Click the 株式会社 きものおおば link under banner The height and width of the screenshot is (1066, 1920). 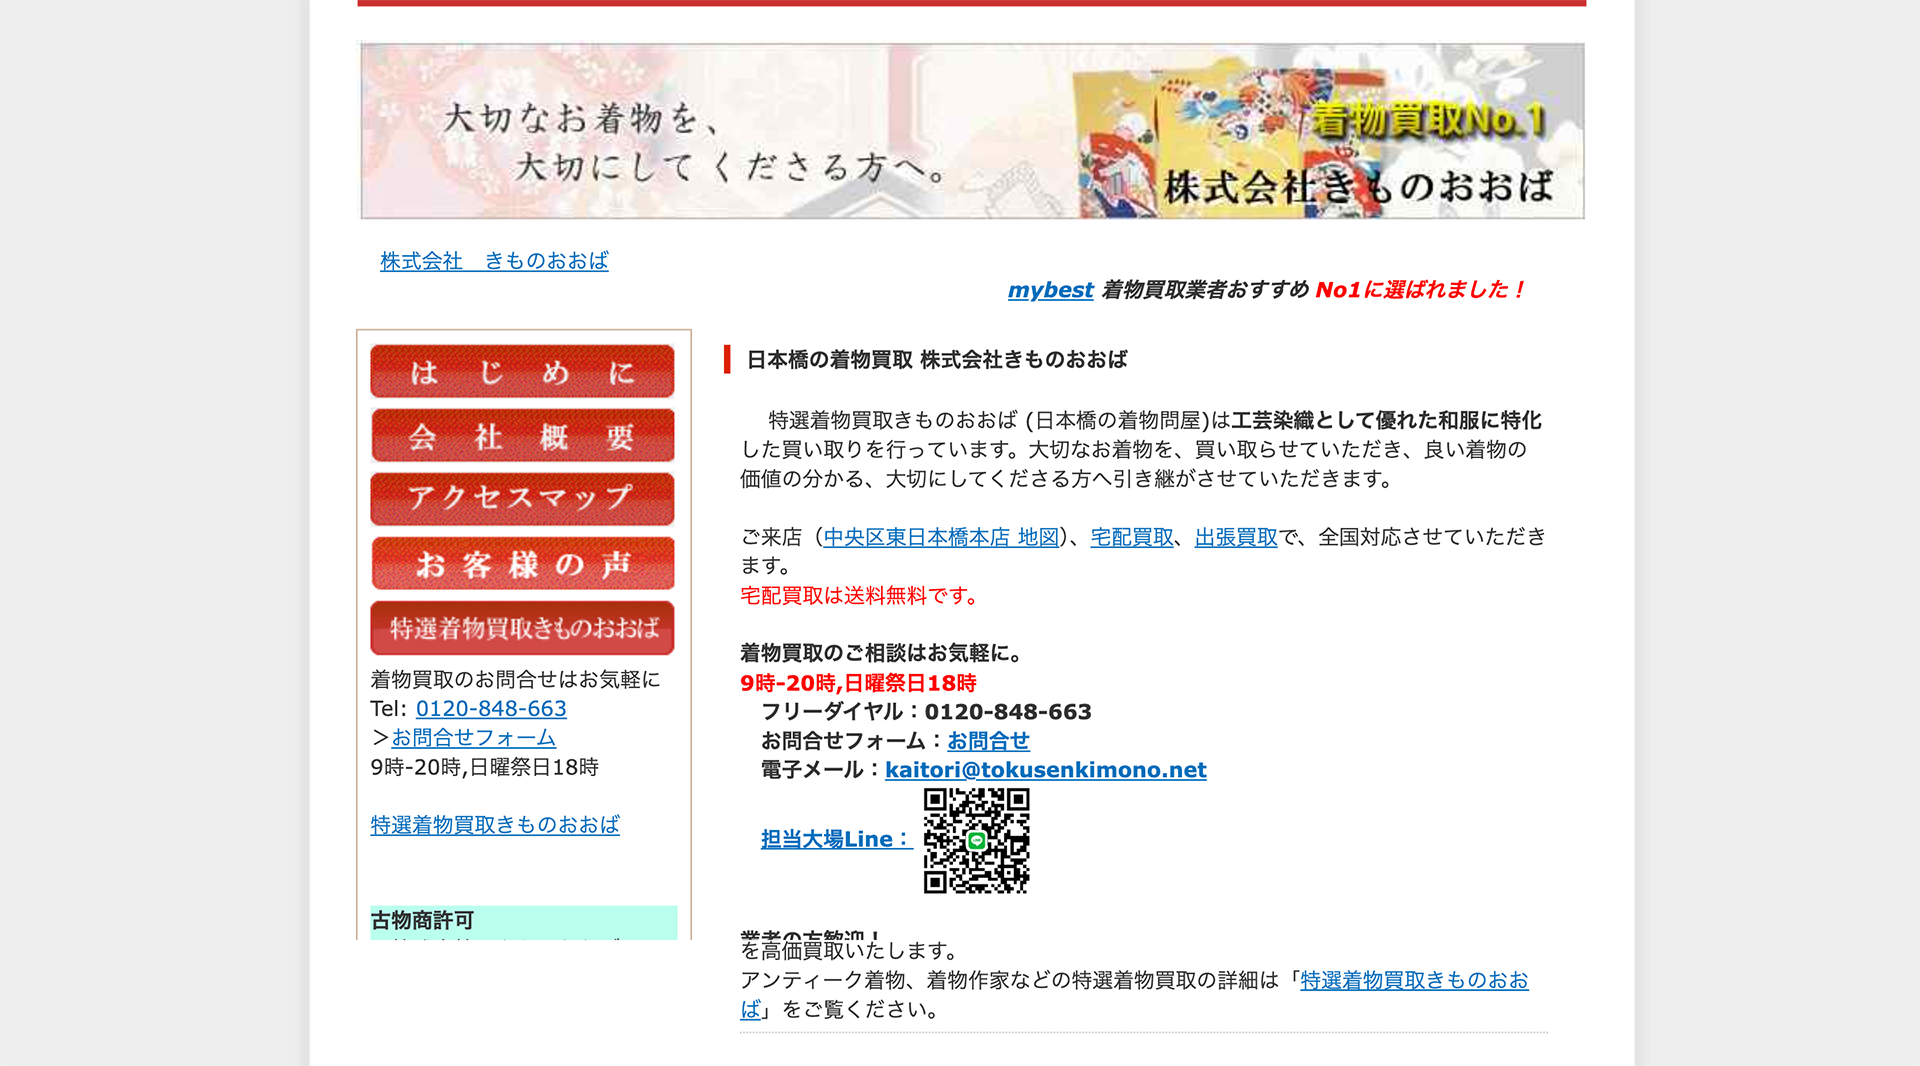tap(494, 261)
